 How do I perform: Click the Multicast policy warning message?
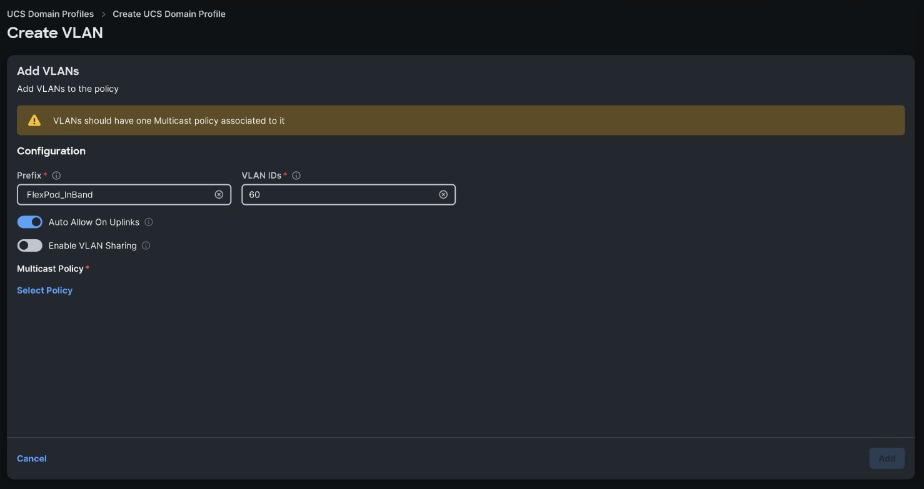(x=169, y=121)
